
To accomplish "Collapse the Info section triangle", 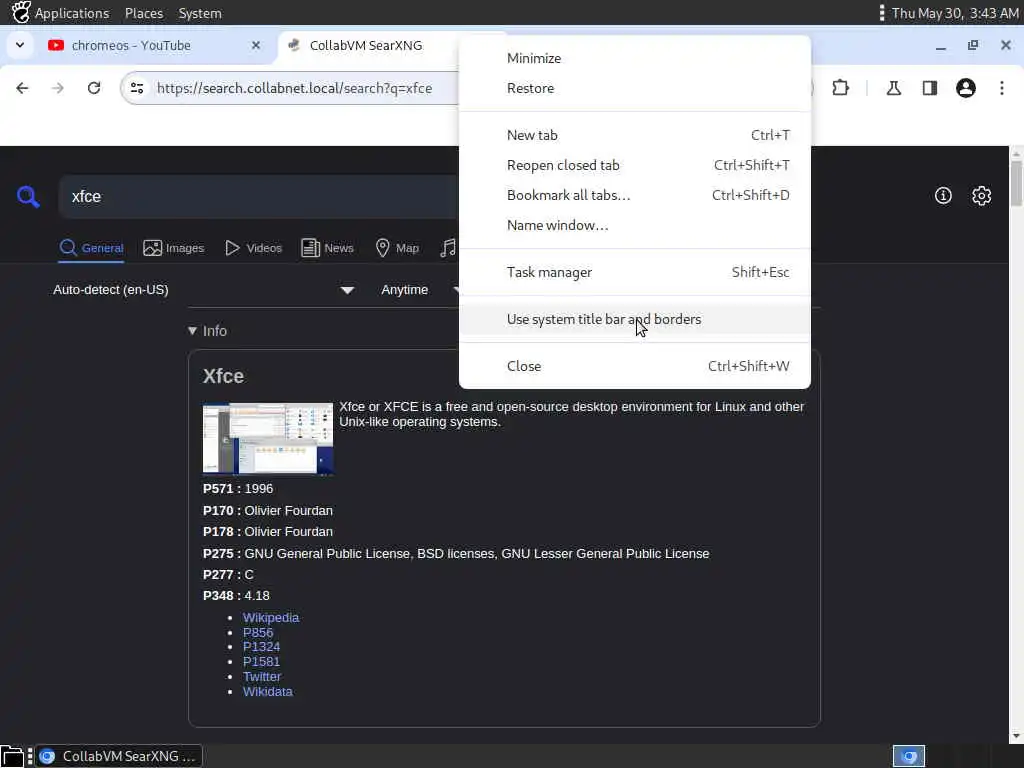I will (x=193, y=331).
